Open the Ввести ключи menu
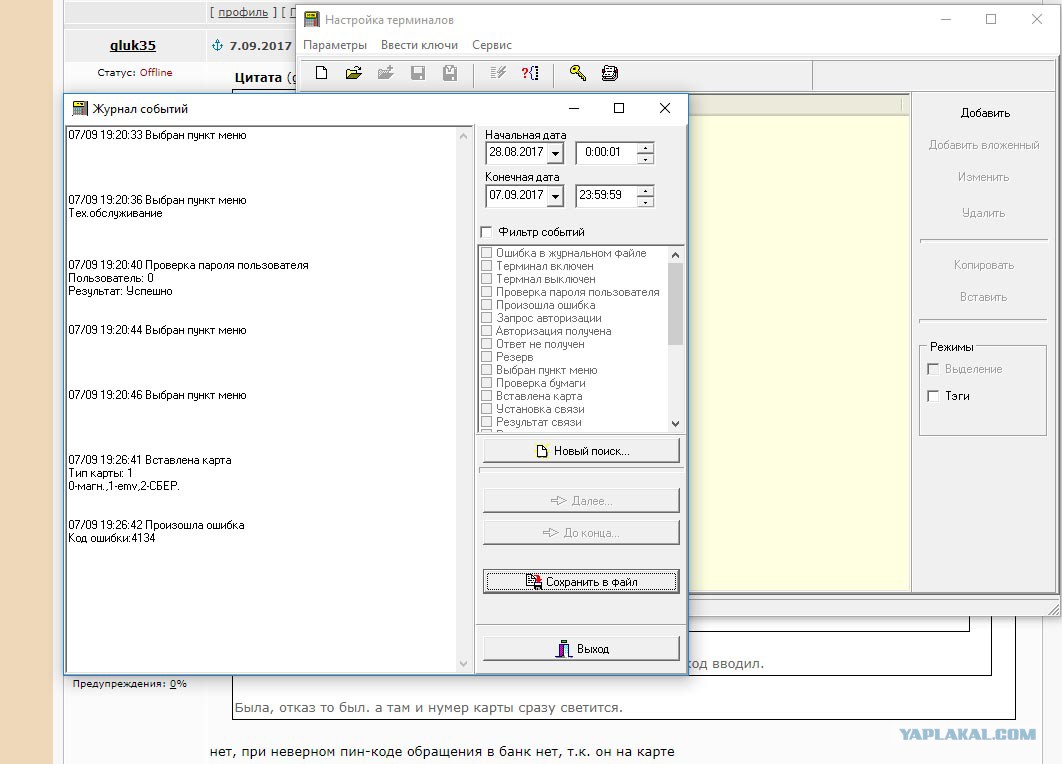The width and height of the screenshot is (1062, 764). (x=419, y=45)
